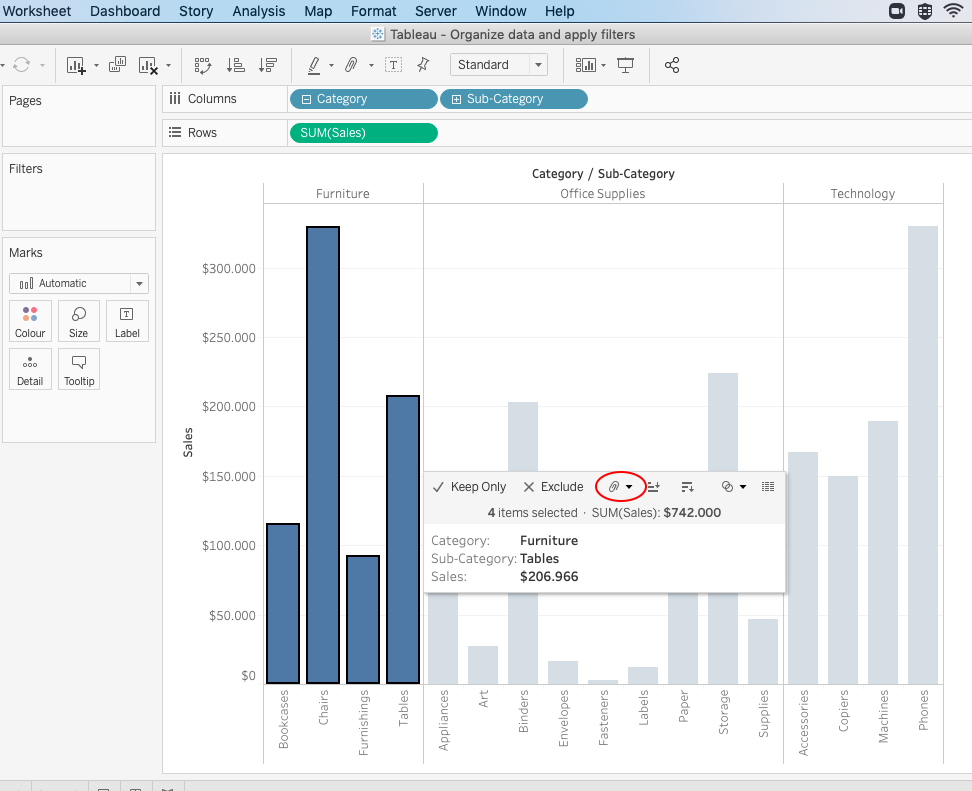Sort descending from tooltip toolbar
Viewport: 972px width, 791px height.
point(687,487)
